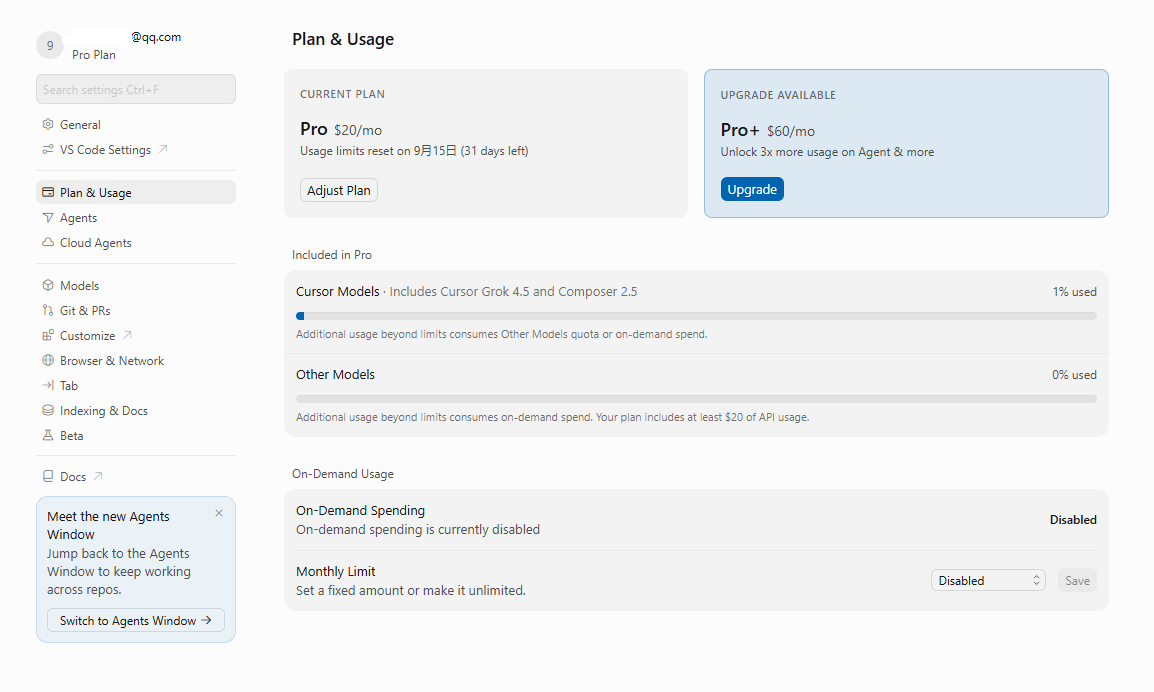Image resolution: width=1154 pixels, height=692 pixels.
Task: Click the Git & PRs branch icon
Action: tap(48, 310)
